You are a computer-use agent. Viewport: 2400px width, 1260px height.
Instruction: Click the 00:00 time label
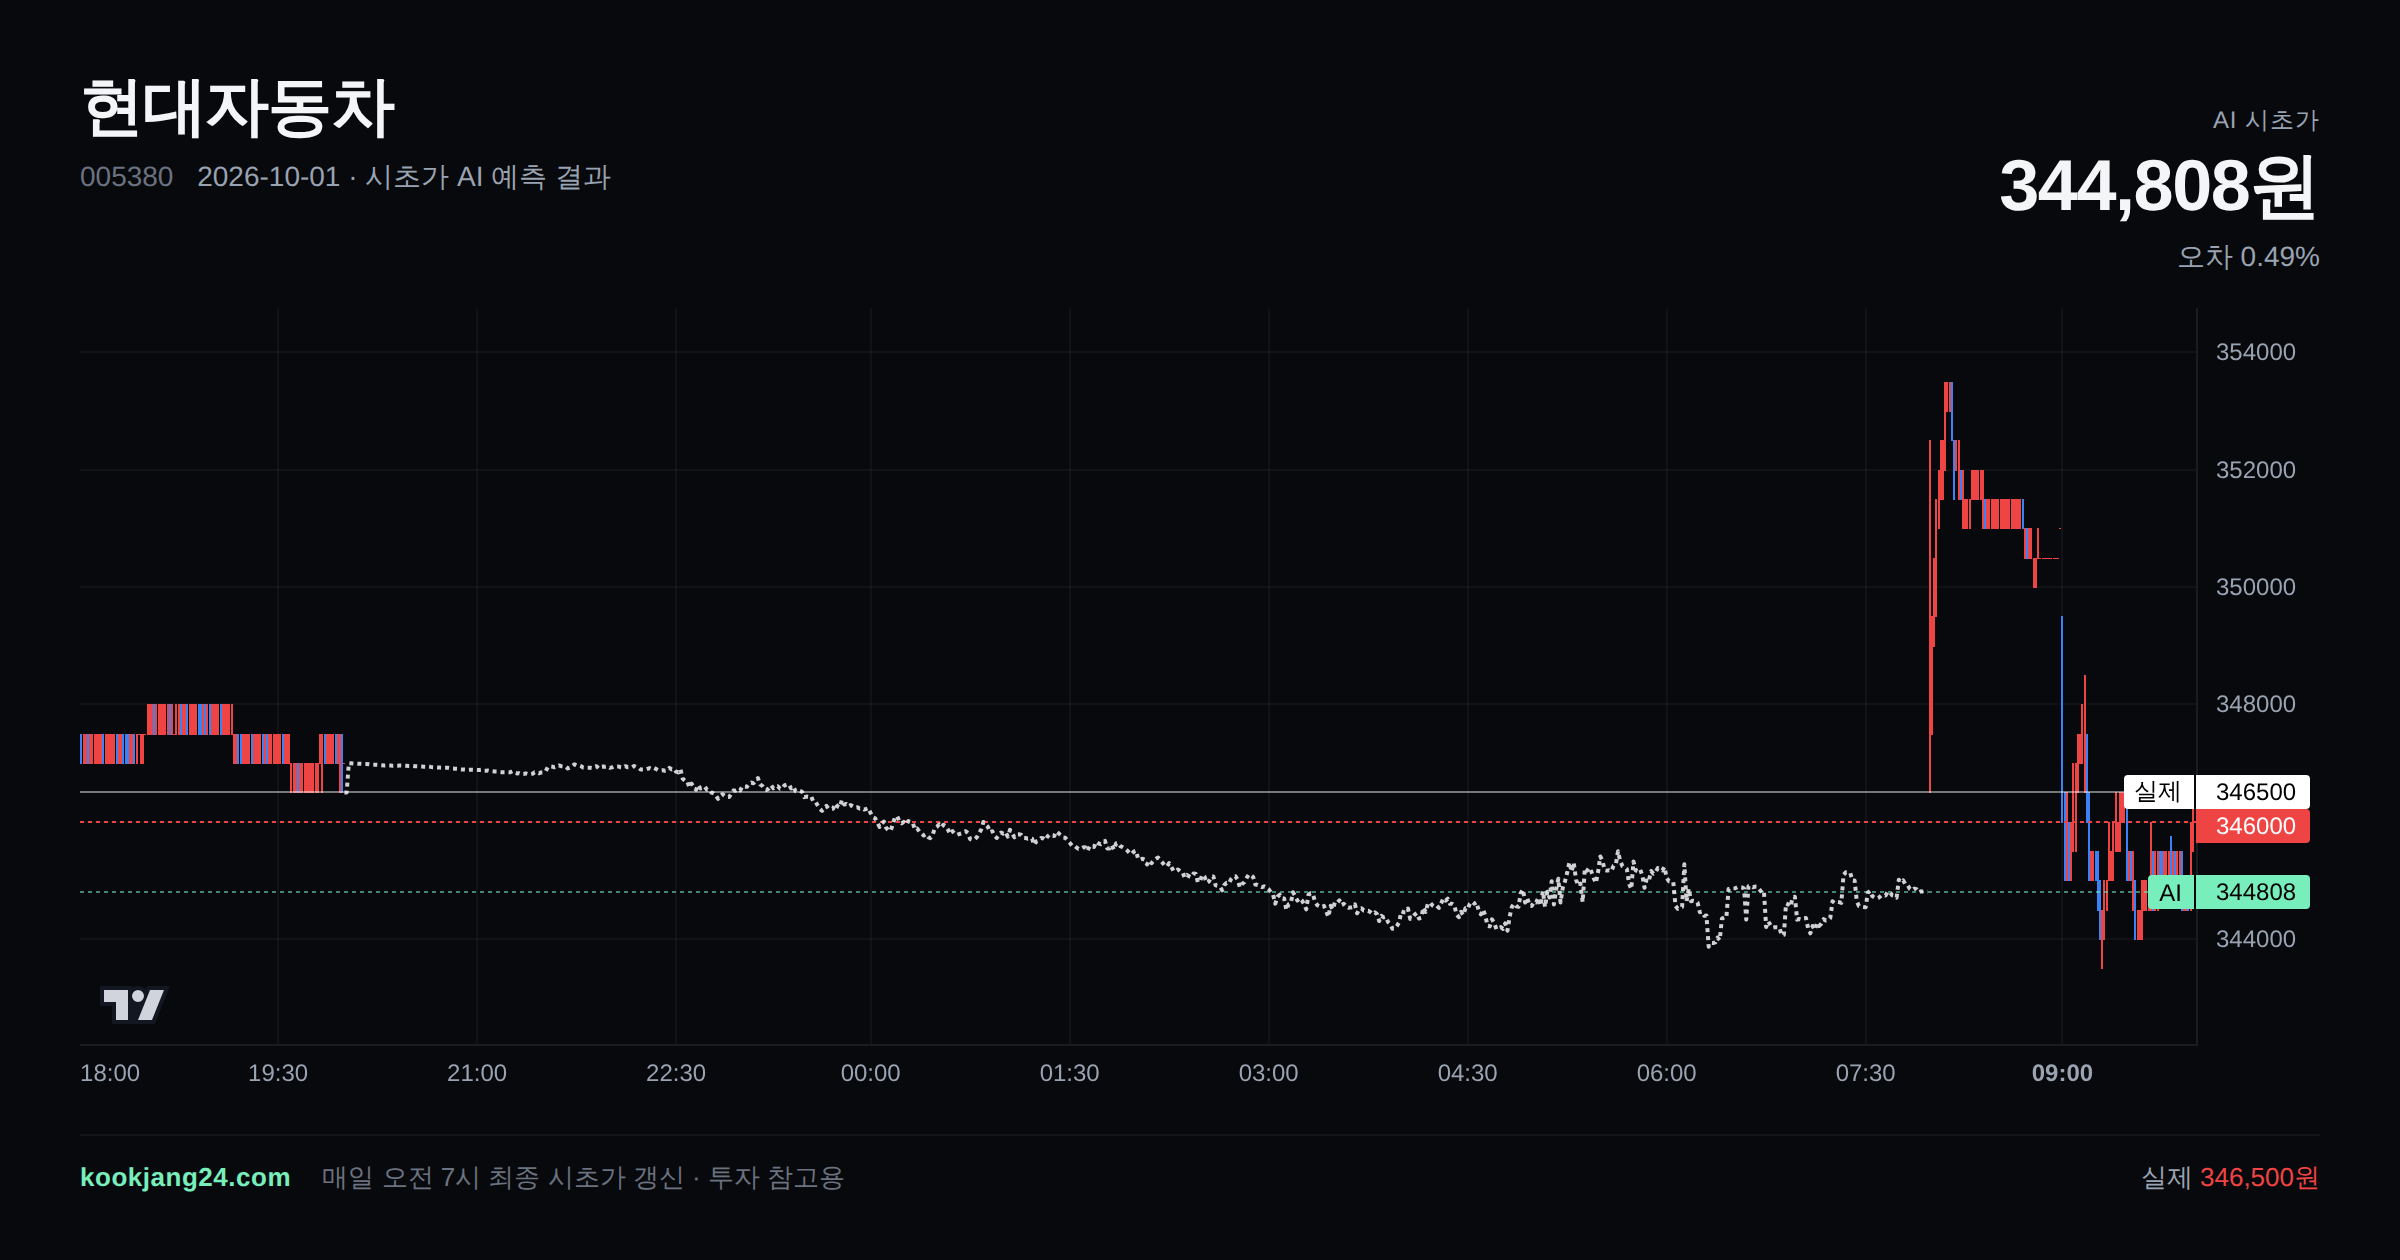point(870,1073)
